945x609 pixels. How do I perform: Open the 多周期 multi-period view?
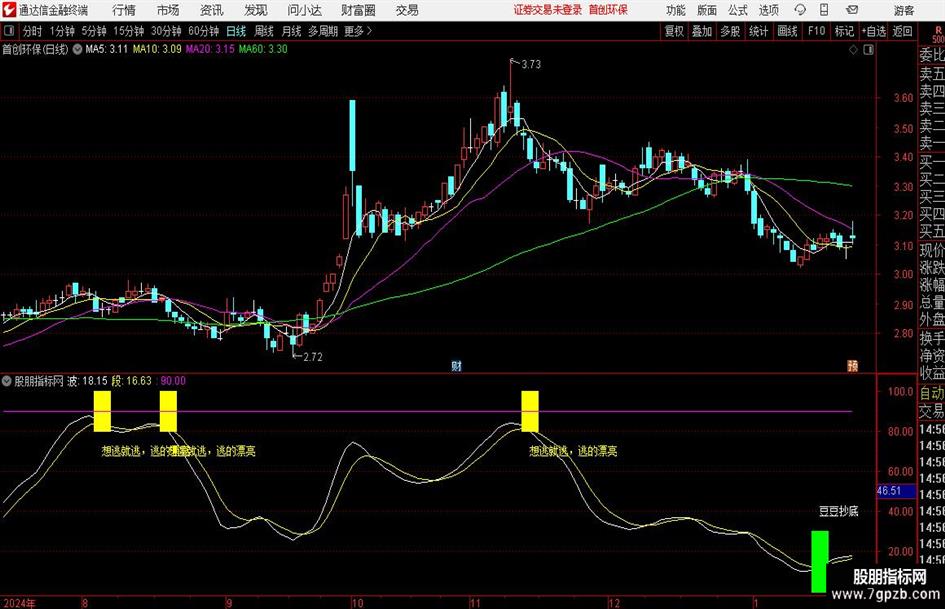pos(323,31)
